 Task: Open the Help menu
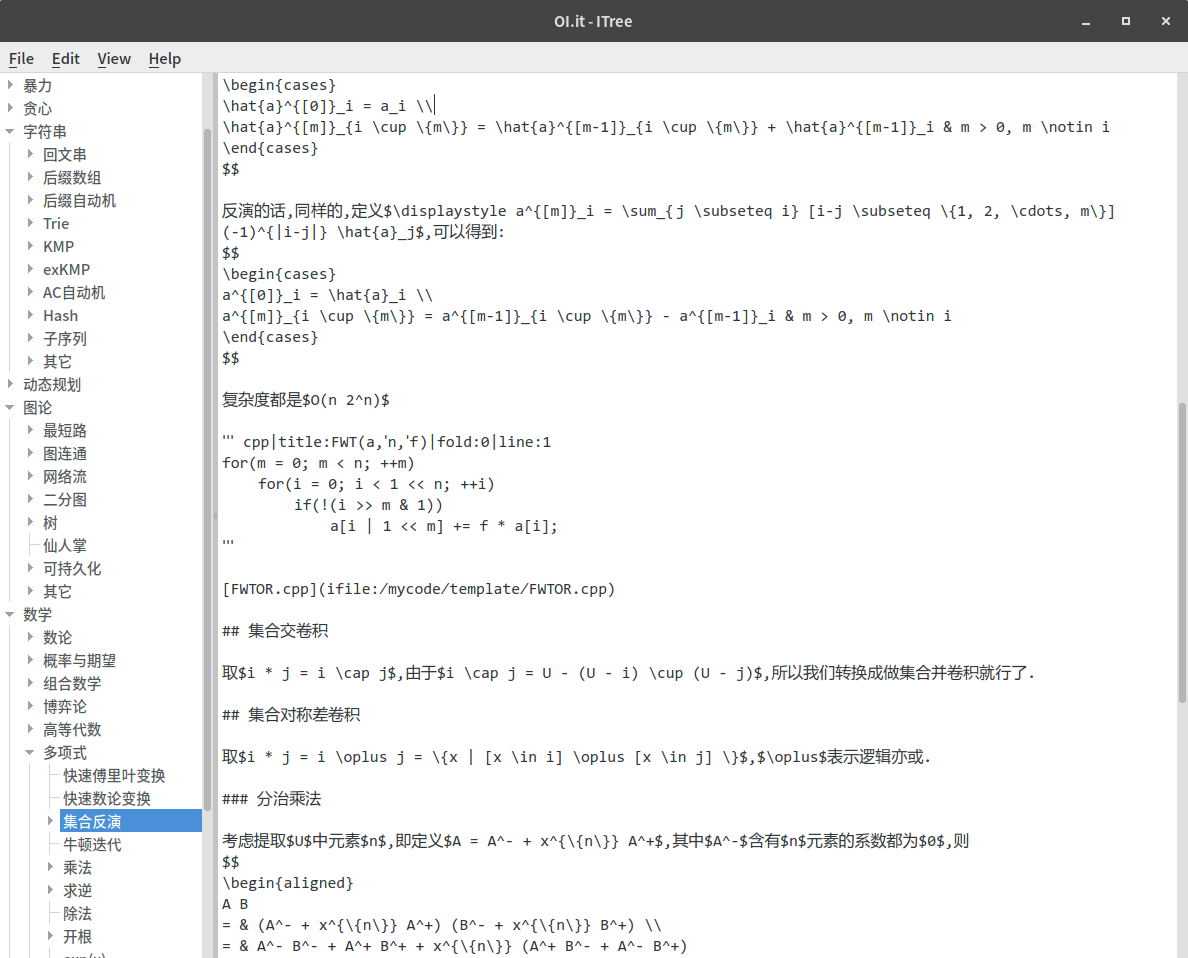tap(164, 59)
